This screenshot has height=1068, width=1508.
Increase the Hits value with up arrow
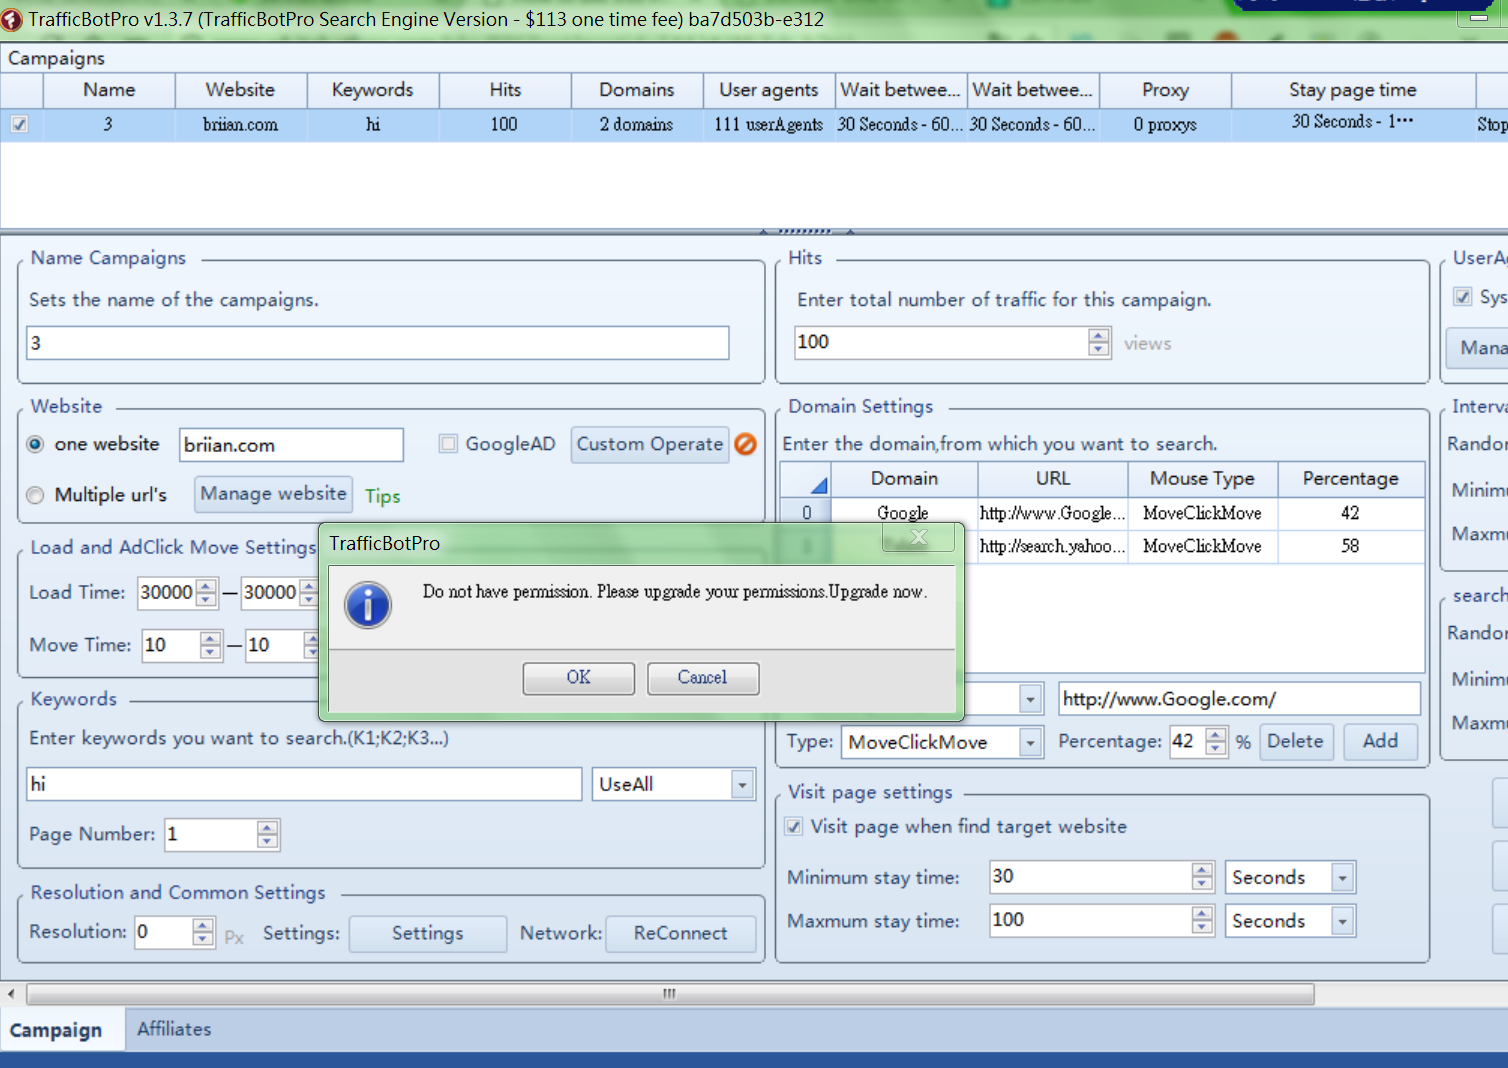point(1099,335)
